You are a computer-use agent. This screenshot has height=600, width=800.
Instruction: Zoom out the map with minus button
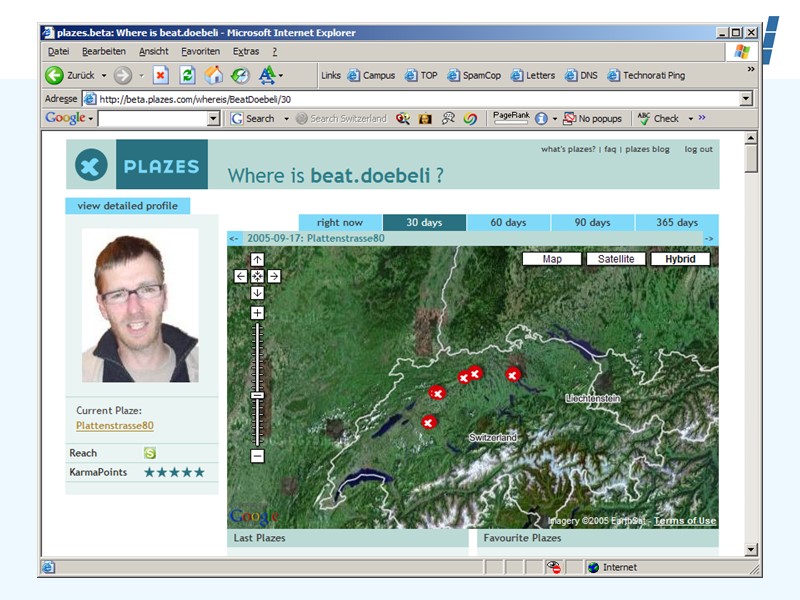(257, 456)
